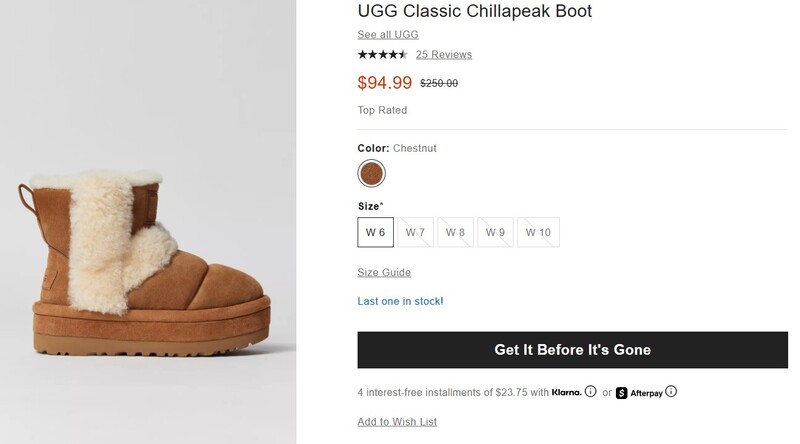Select size W 10
This screenshot has height=444, width=800.
click(x=538, y=232)
